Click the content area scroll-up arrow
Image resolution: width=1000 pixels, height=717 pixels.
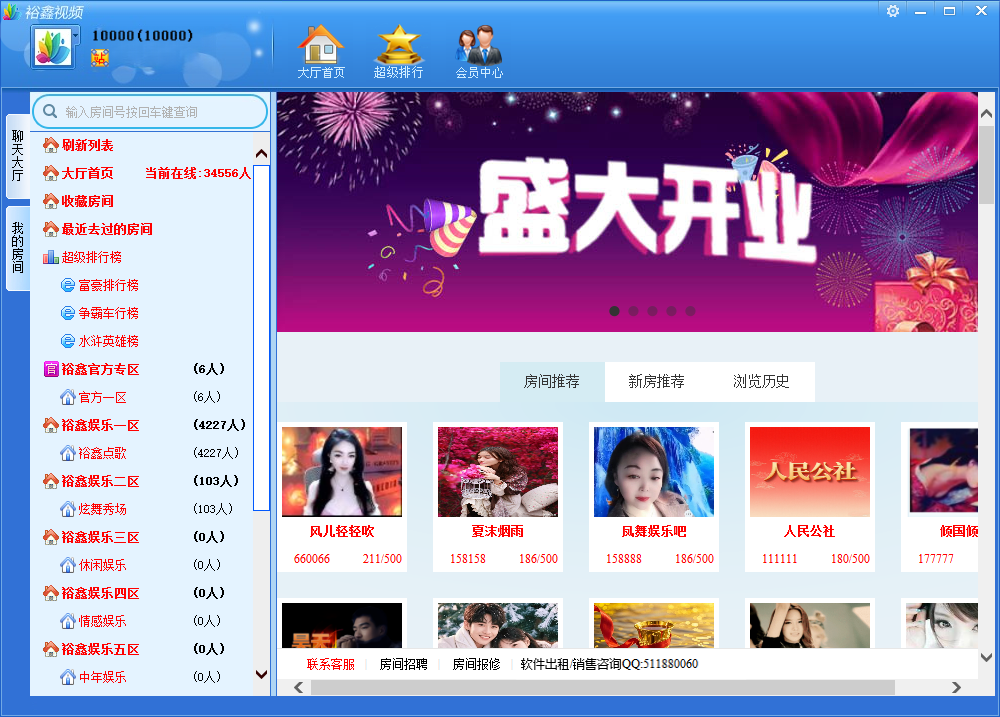click(986, 114)
